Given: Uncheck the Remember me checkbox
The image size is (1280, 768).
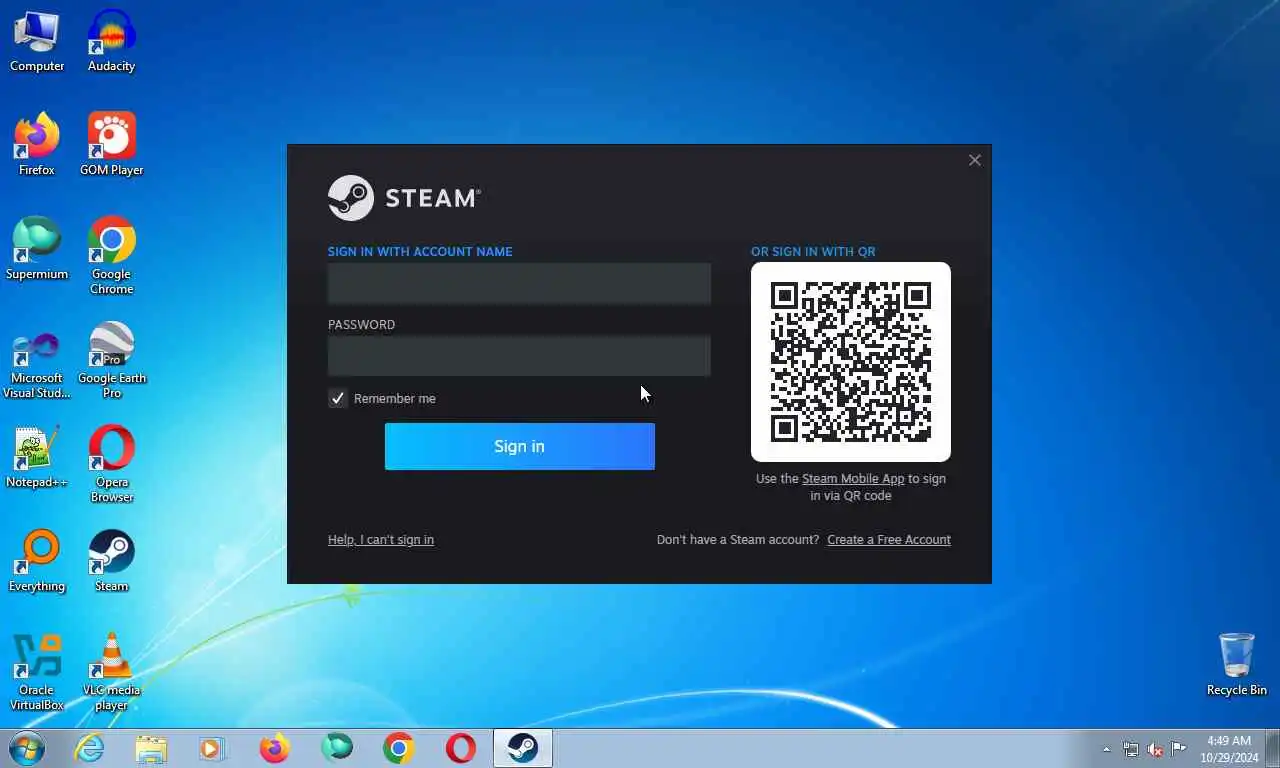Looking at the screenshot, I should click(x=338, y=398).
